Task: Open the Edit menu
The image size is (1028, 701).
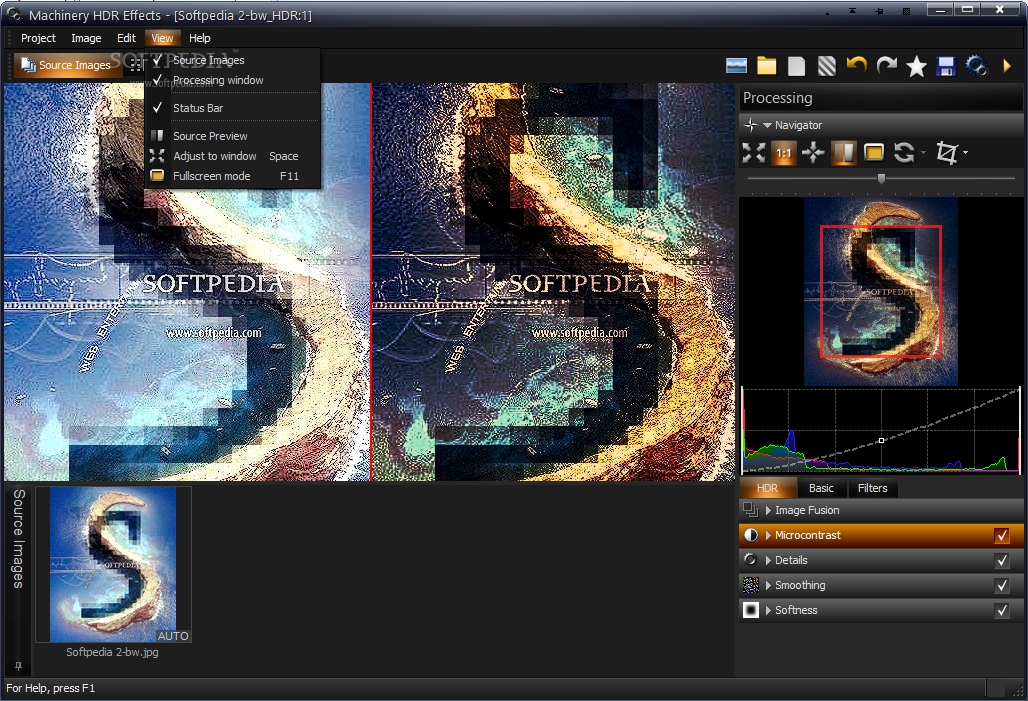Action: (x=126, y=38)
